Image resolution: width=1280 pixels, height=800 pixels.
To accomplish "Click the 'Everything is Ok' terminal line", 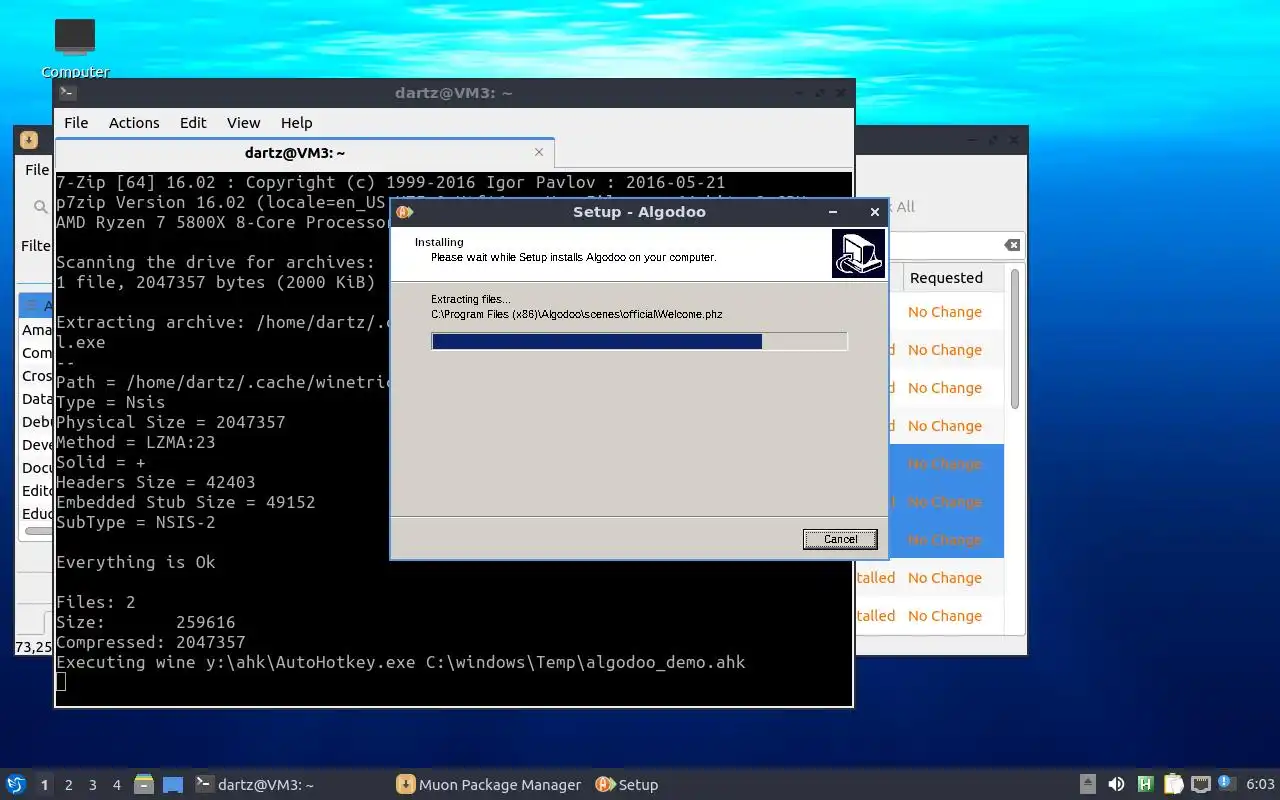I will [135, 562].
